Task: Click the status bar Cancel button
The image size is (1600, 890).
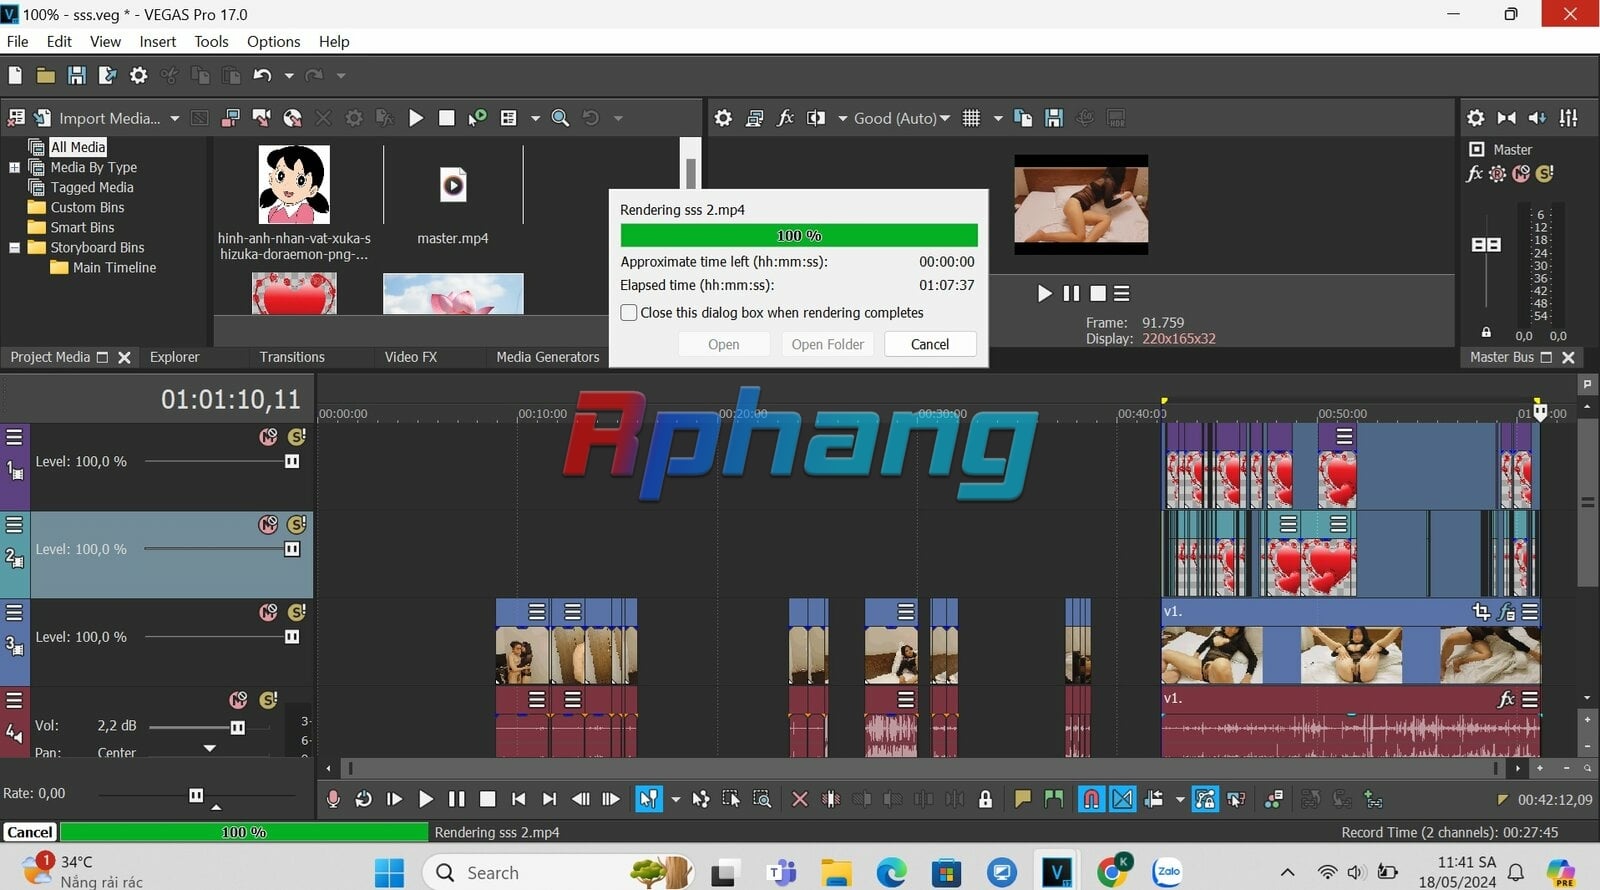Action: 30,832
